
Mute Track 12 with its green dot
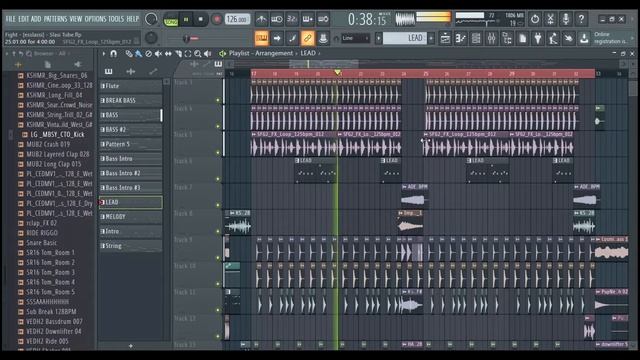218,336
